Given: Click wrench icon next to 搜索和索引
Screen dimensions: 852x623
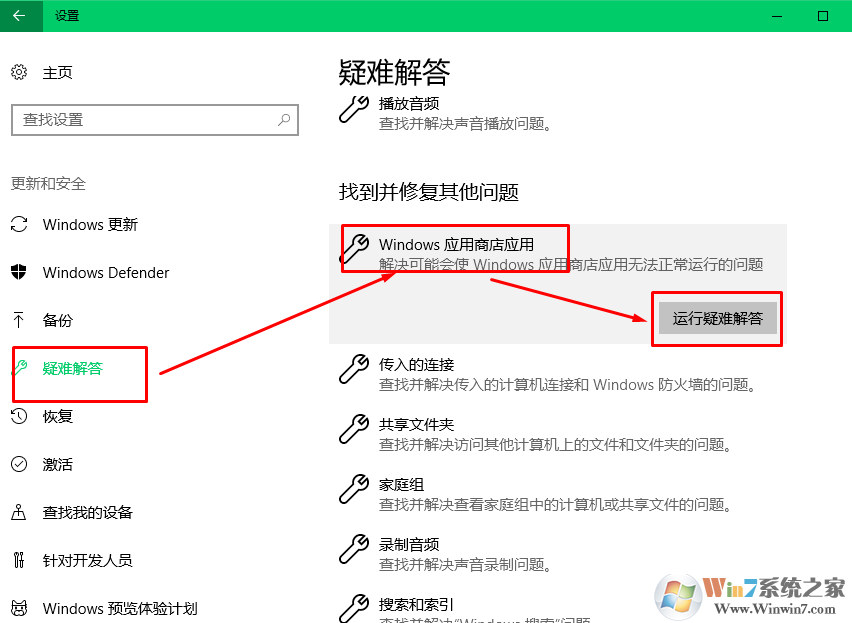Looking at the screenshot, I should click(354, 609).
